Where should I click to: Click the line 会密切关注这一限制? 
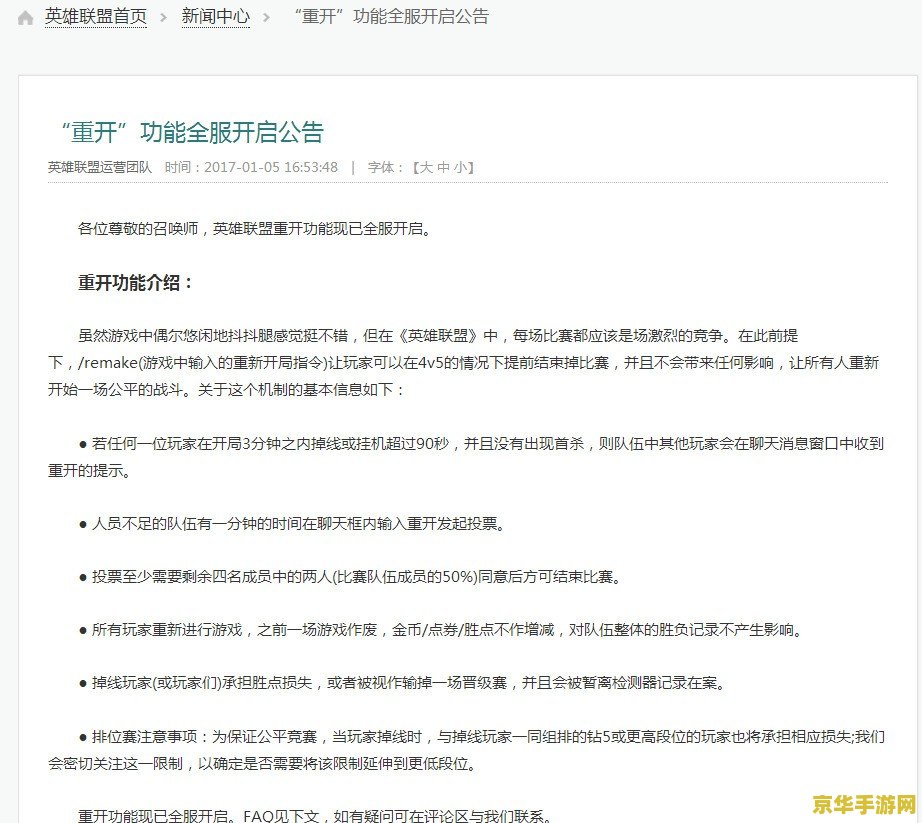click(x=262, y=764)
